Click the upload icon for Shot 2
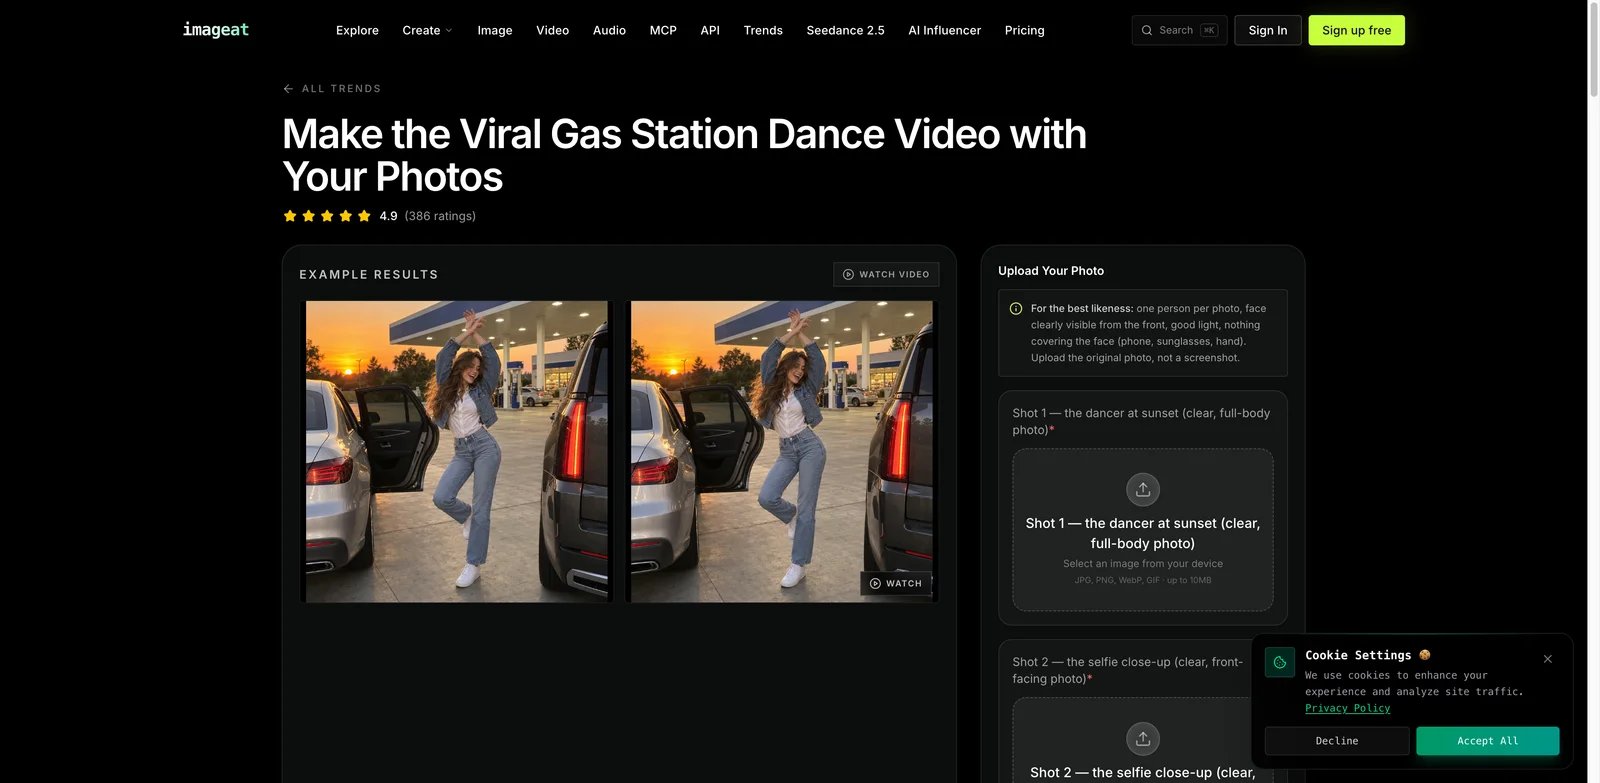 [1143, 739]
